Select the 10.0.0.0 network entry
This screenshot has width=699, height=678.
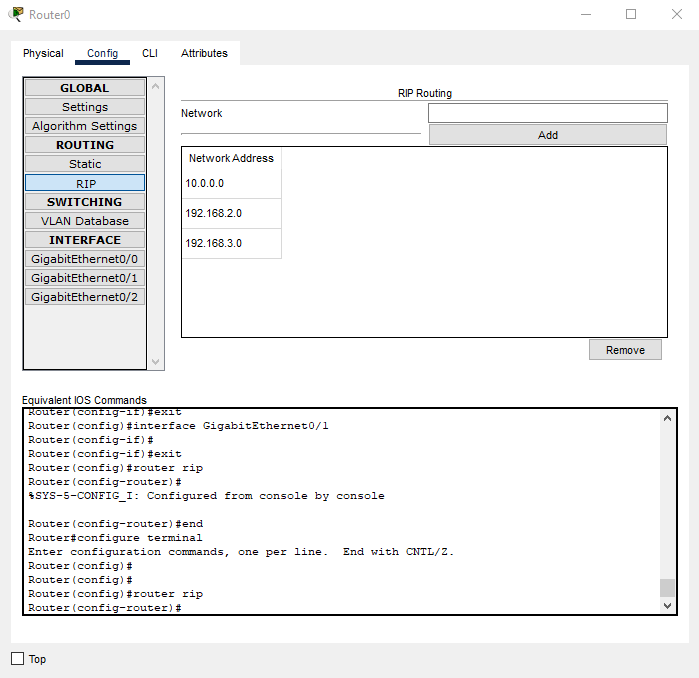click(231, 184)
